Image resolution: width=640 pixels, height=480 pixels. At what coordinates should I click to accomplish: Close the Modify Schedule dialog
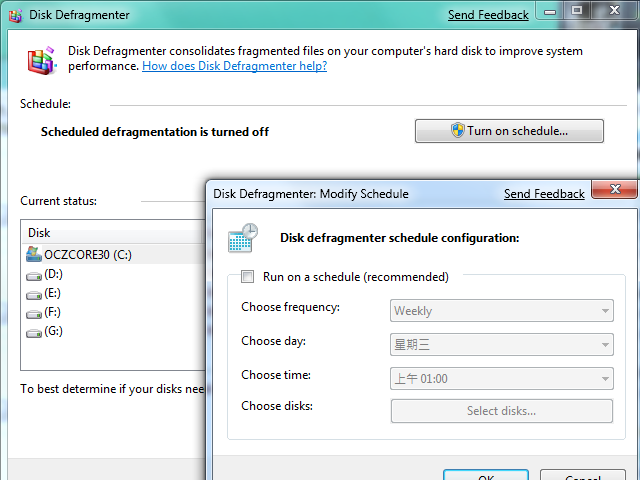615,189
